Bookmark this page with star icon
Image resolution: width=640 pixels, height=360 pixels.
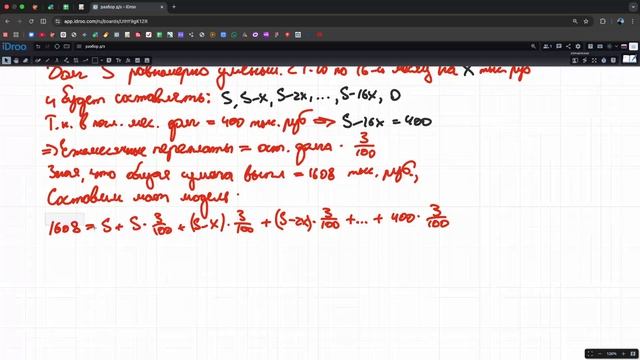(x=586, y=21)
